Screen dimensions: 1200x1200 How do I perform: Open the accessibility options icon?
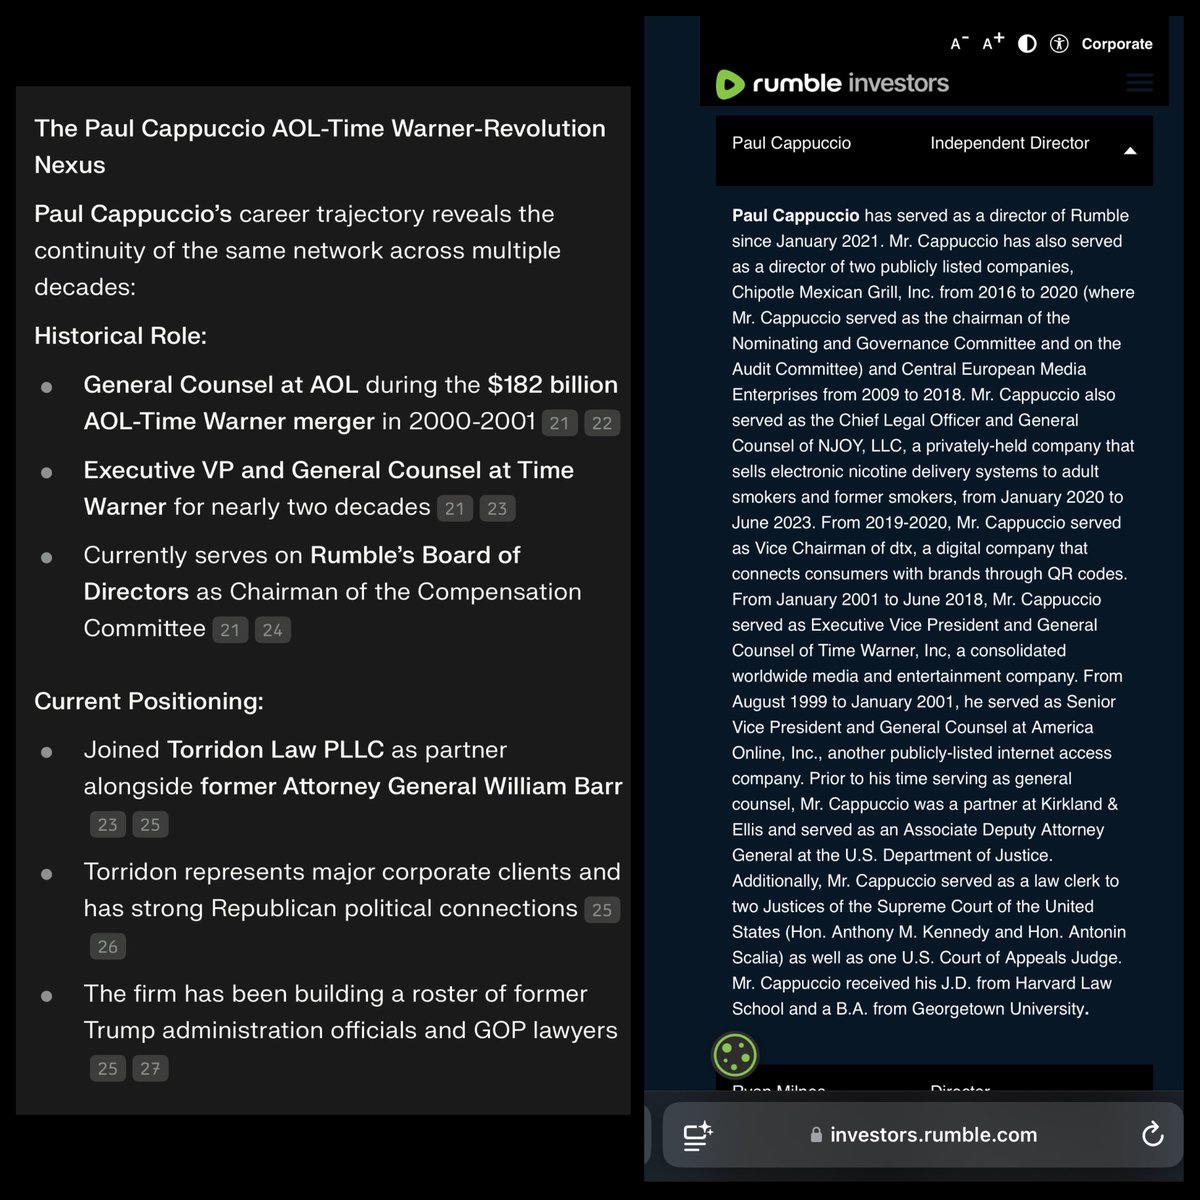[1060, 43]
